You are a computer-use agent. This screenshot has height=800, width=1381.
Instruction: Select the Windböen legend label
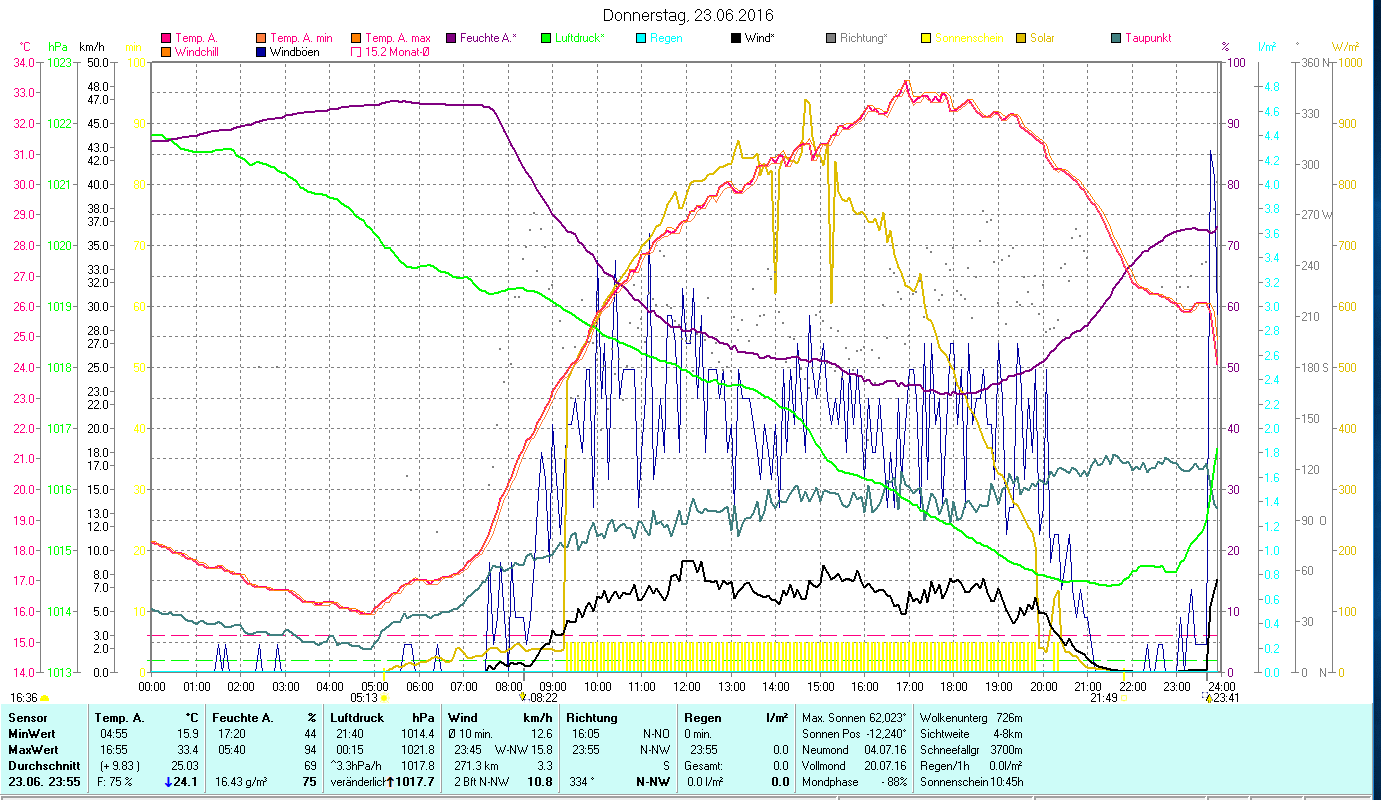(x=295, y=52)
